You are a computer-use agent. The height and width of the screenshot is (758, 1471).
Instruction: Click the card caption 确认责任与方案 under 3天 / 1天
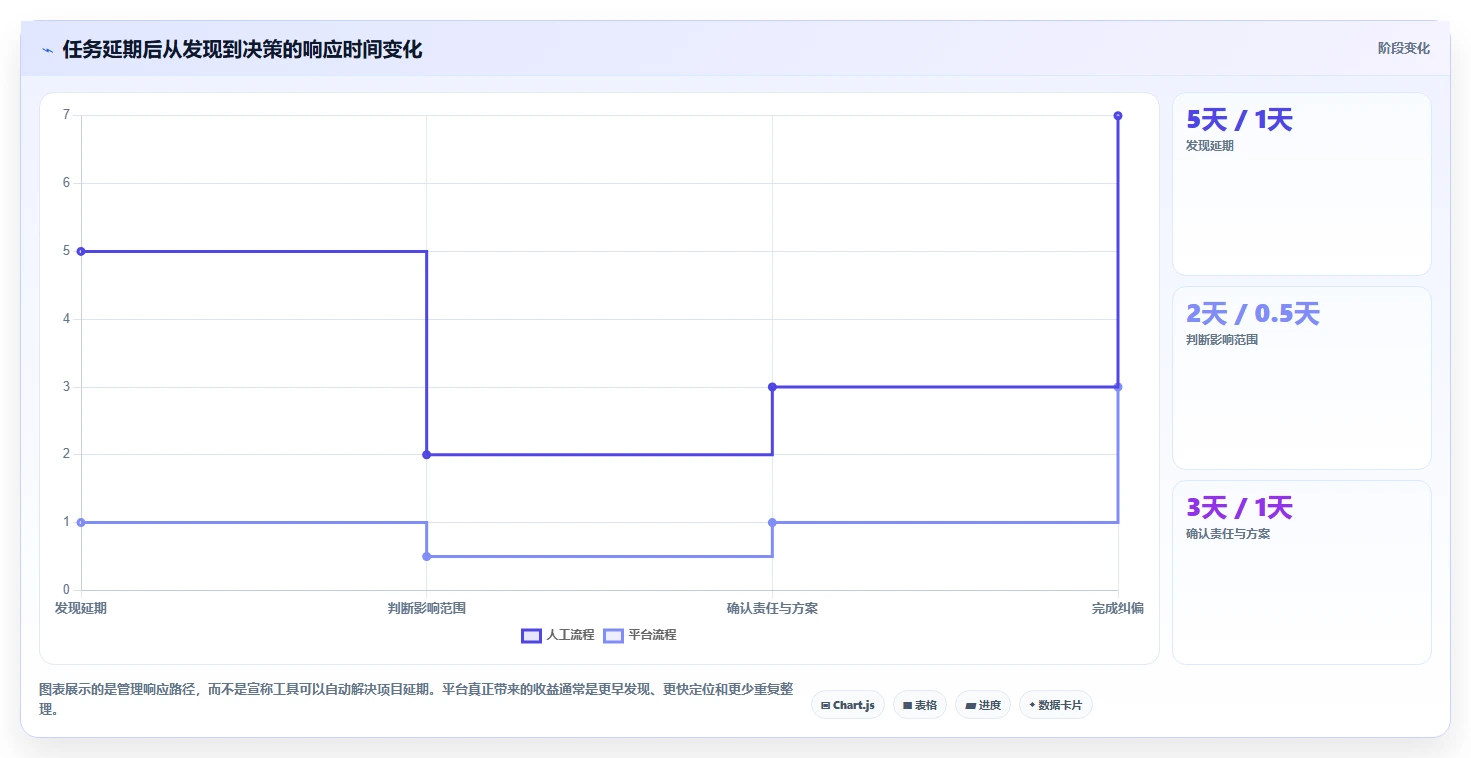click(x=1228, y=534)
